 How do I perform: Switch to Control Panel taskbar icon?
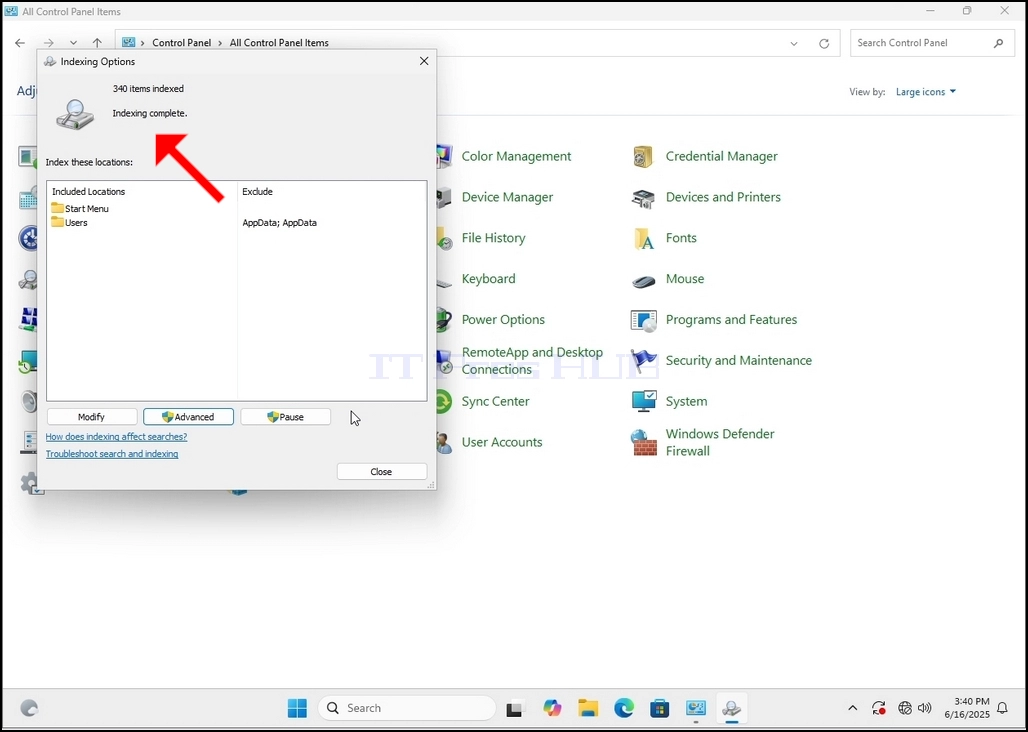click(x=696, y=708)
